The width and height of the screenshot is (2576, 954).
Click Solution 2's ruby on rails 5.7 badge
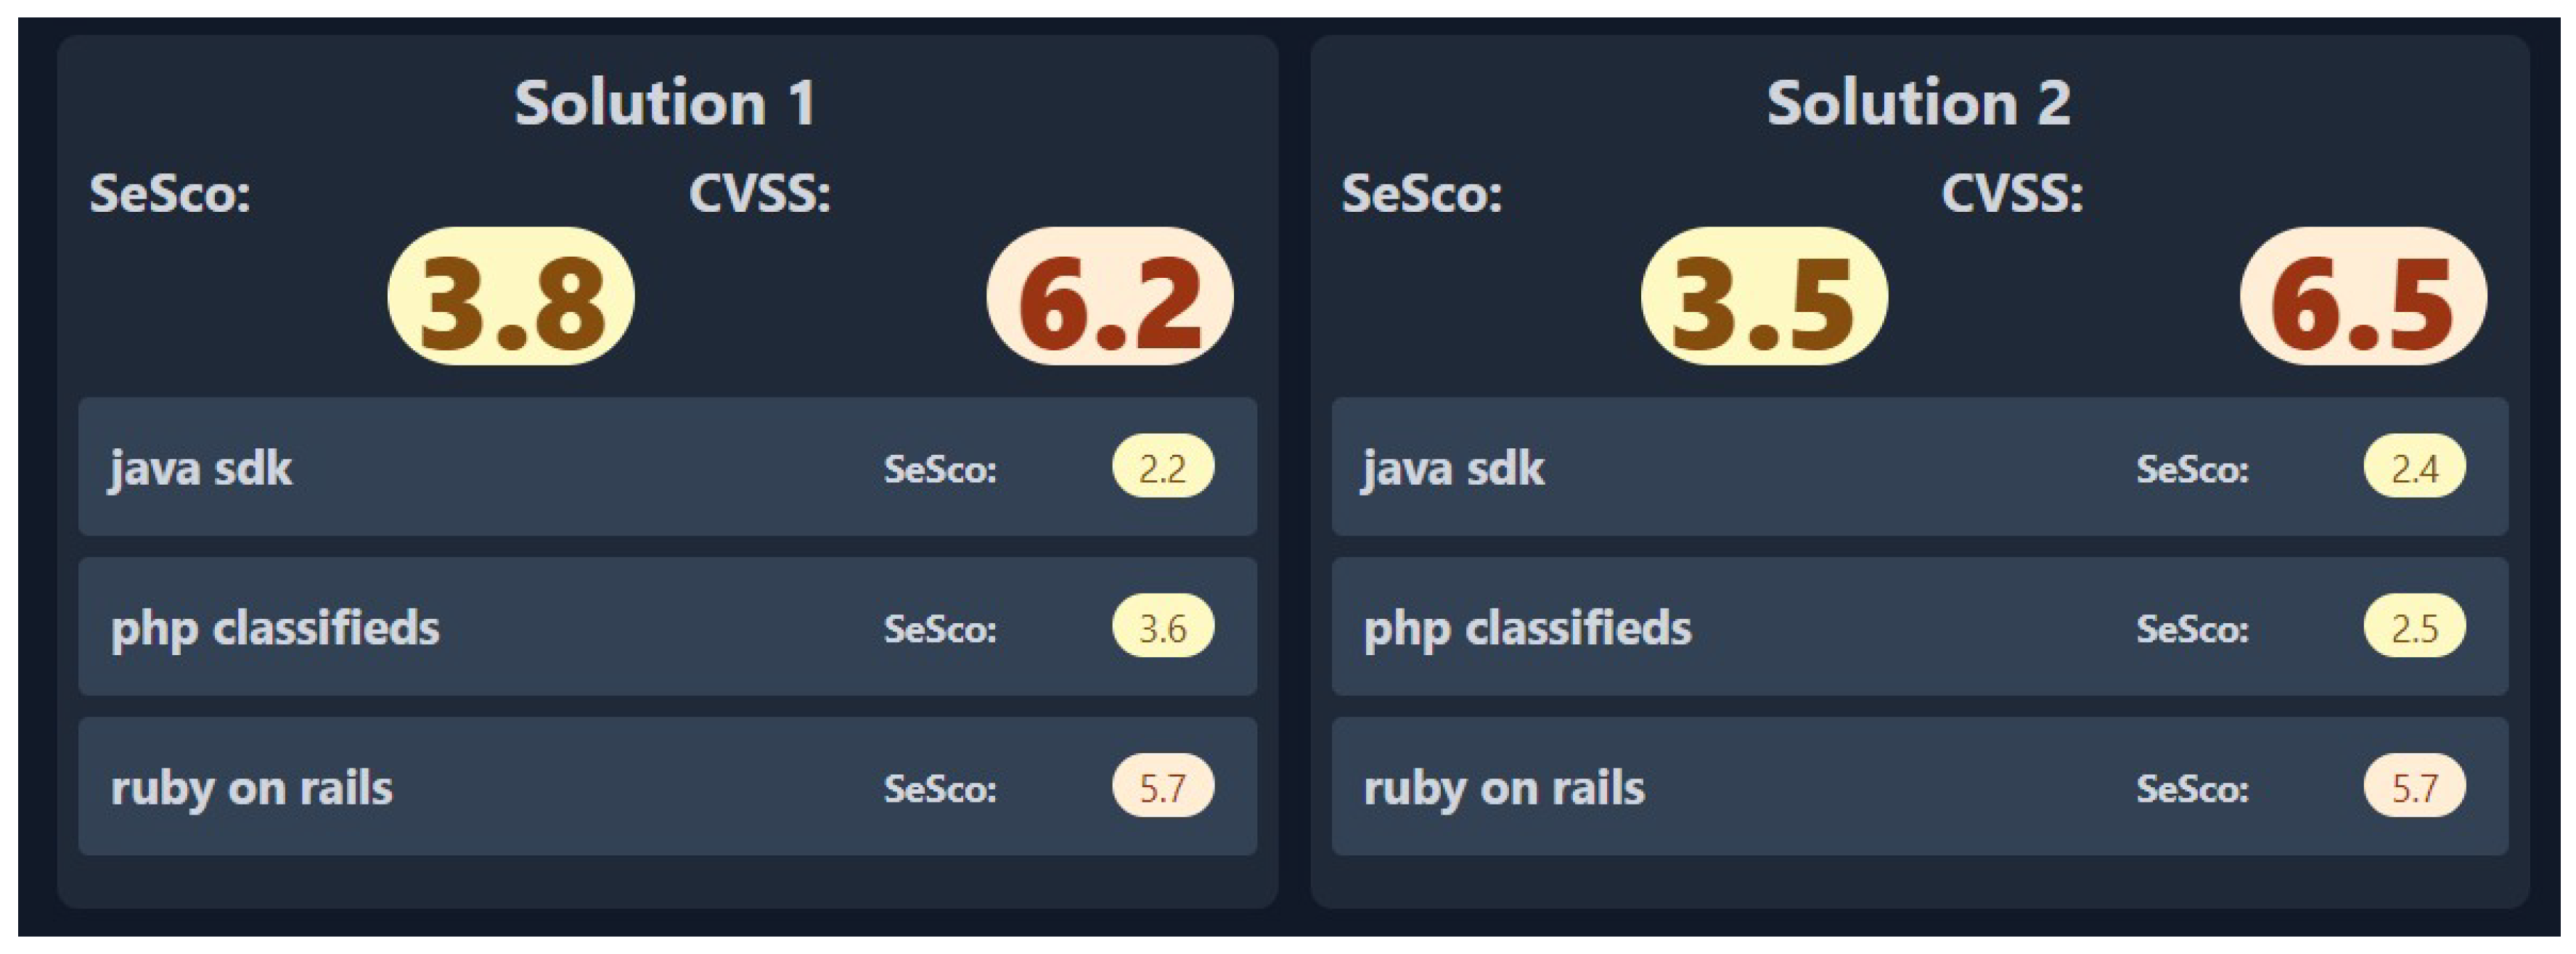tap(2414, 787)
